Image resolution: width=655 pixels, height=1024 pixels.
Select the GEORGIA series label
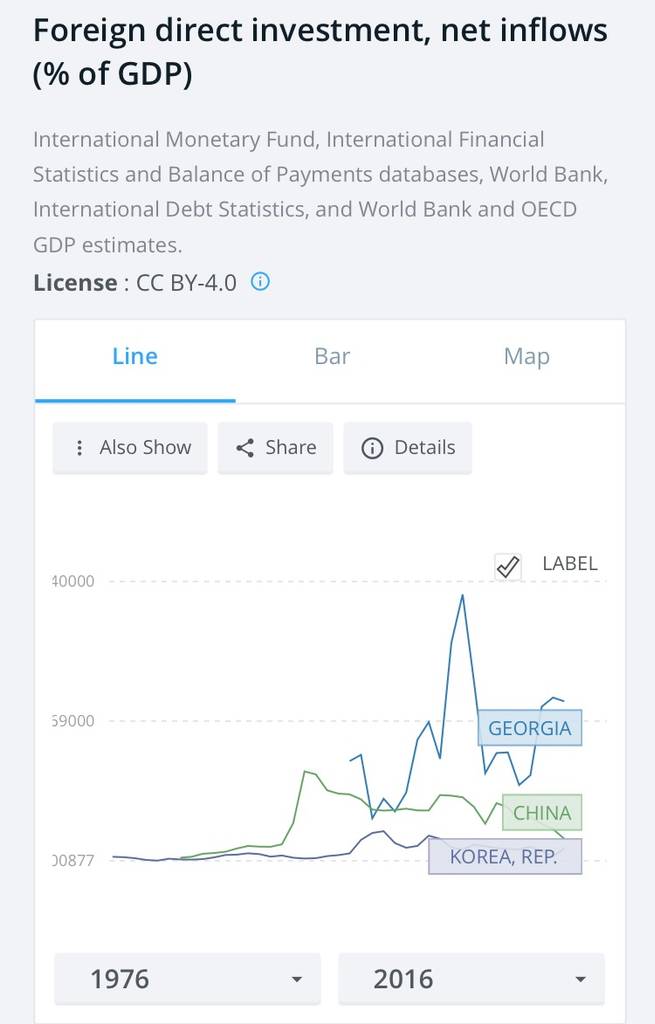tap(530, 728)
